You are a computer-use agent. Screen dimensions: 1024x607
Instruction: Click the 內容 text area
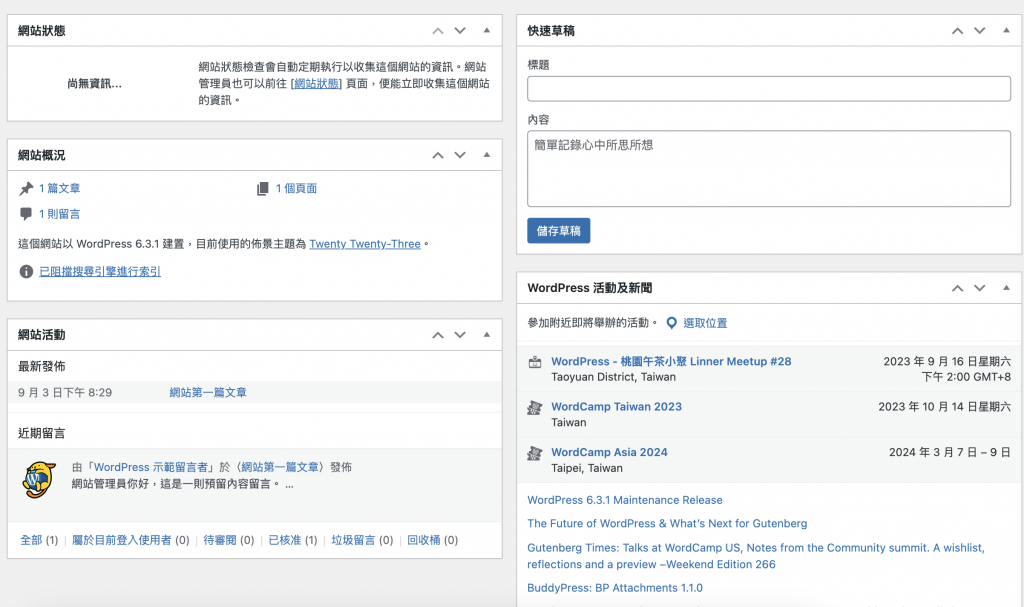769,169
